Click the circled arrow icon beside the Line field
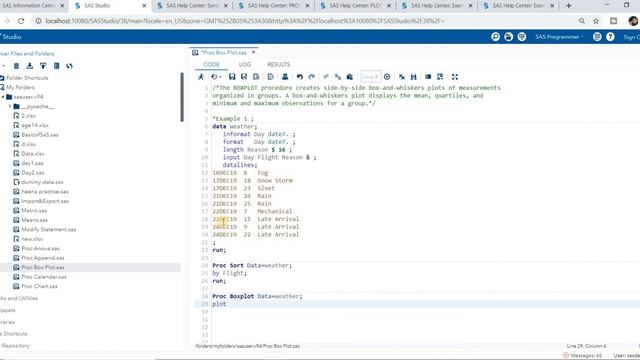640x360 pixels. 387,77
